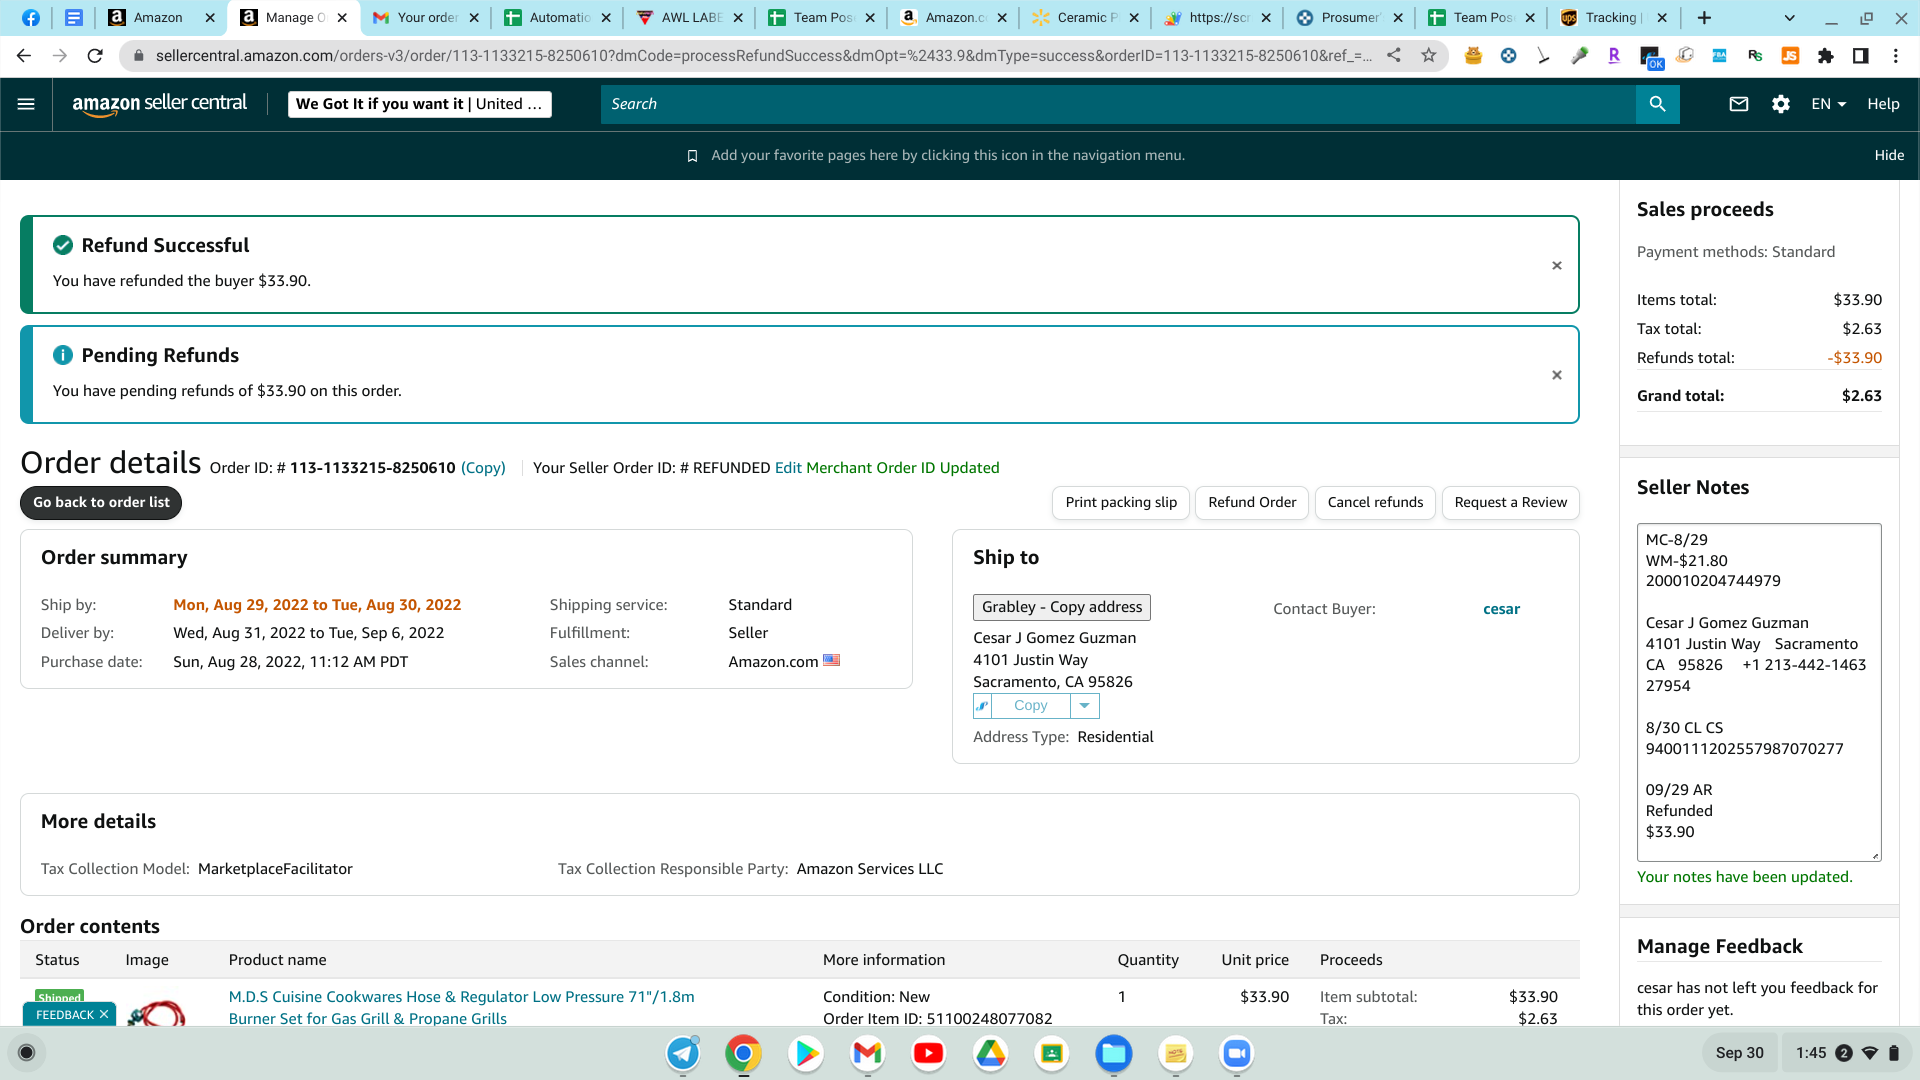This screenshot has width=1920, height=1080.
Task: Open Telegram from the shelf
Action: 683,1053
